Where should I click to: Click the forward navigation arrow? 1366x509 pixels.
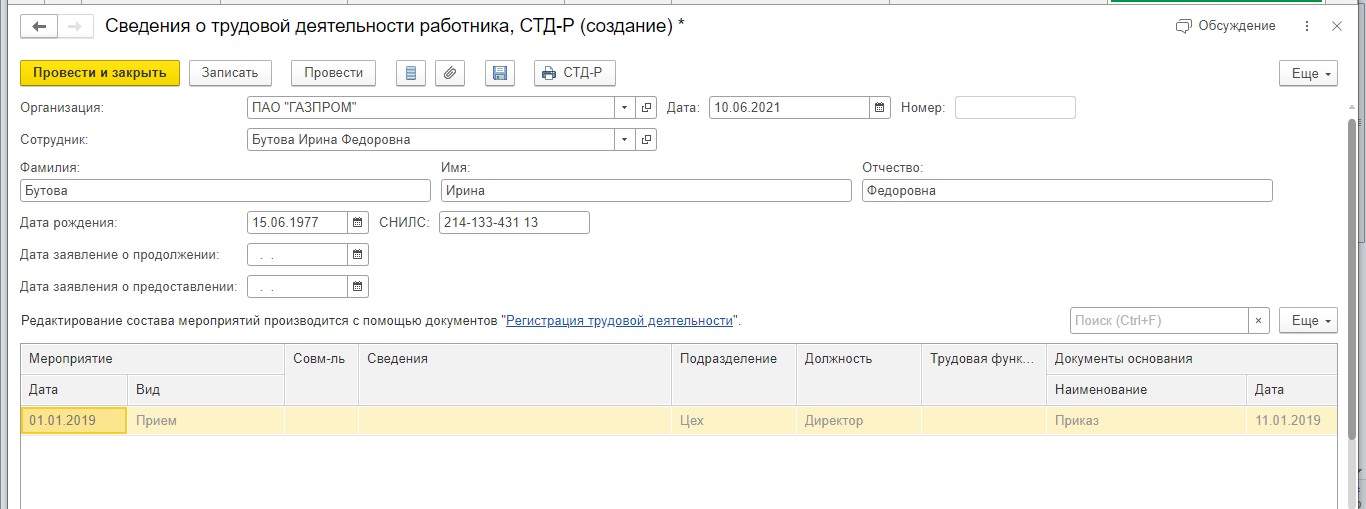tap(75, 26)
